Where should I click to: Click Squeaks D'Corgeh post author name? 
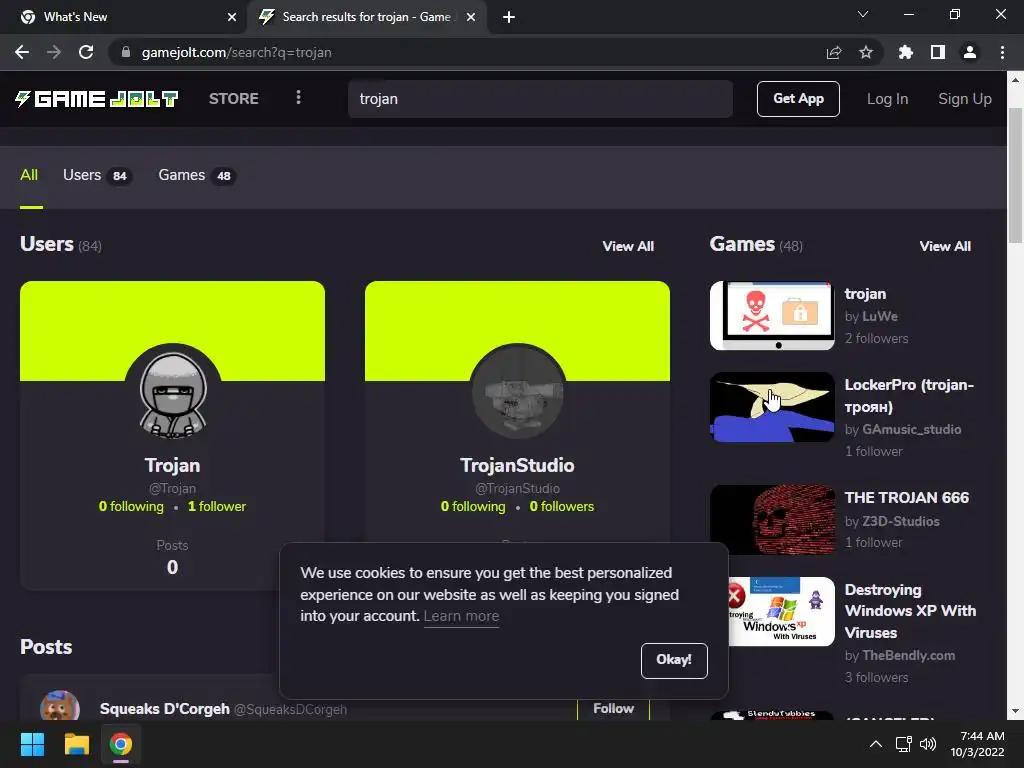[165, 709]
